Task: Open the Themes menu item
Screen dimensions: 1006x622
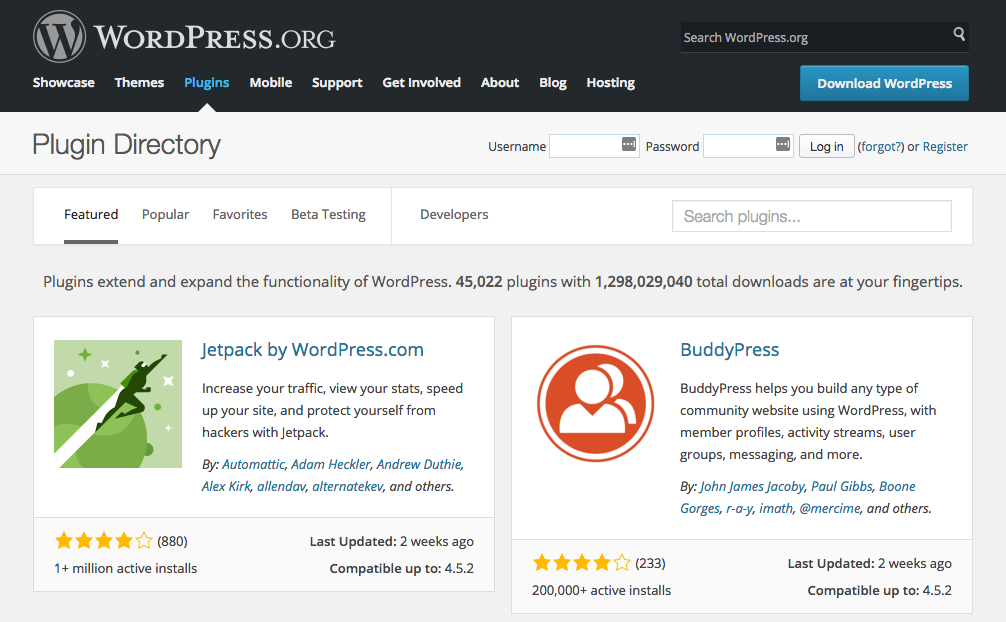Action: [139, 82]
